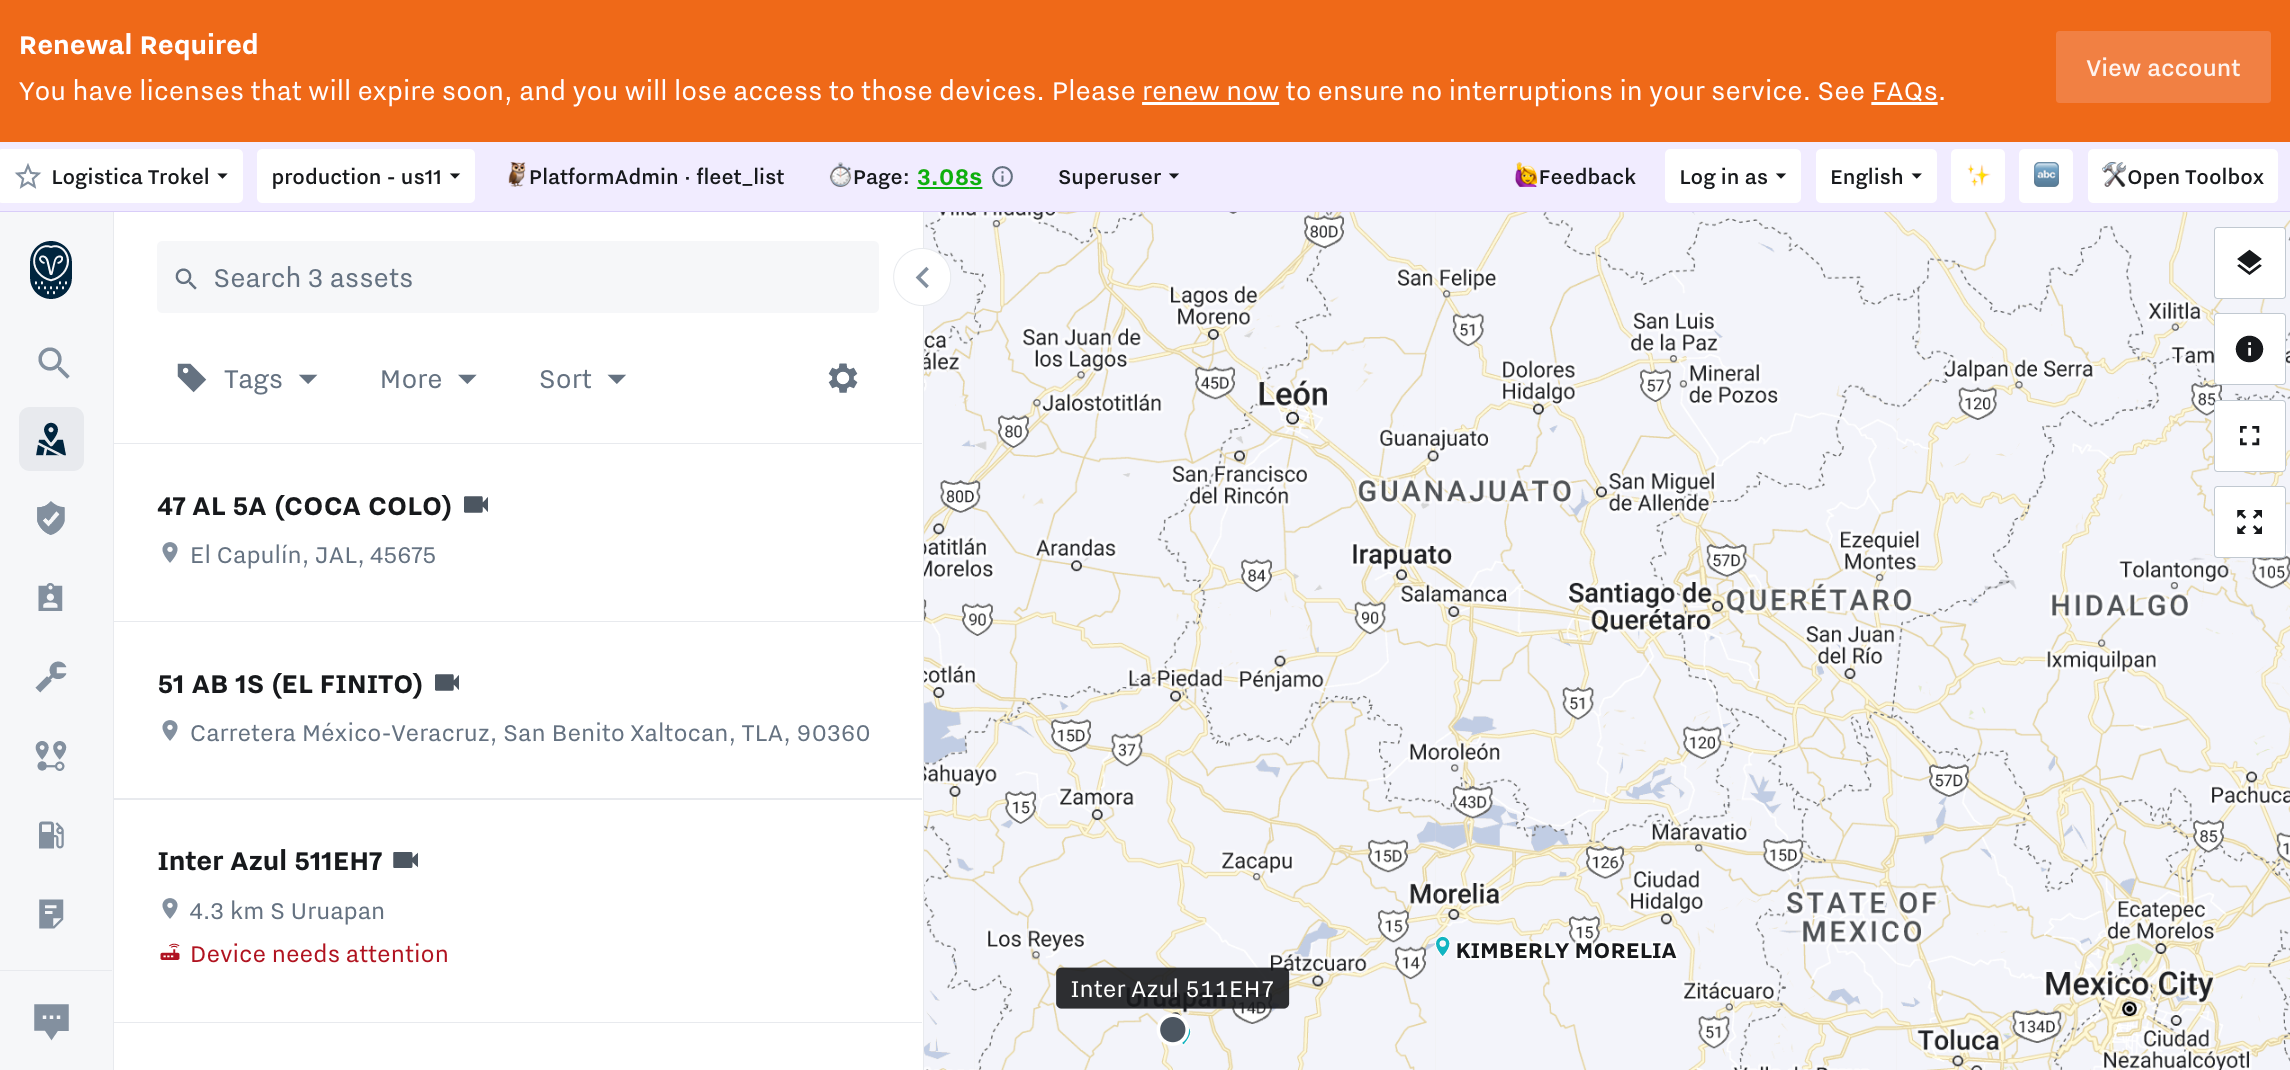The height and width of the screenshot is (1070, 2290).
Task: Select the Inter Azul 511EH7 map marker
Action: coord(1172,1029)
